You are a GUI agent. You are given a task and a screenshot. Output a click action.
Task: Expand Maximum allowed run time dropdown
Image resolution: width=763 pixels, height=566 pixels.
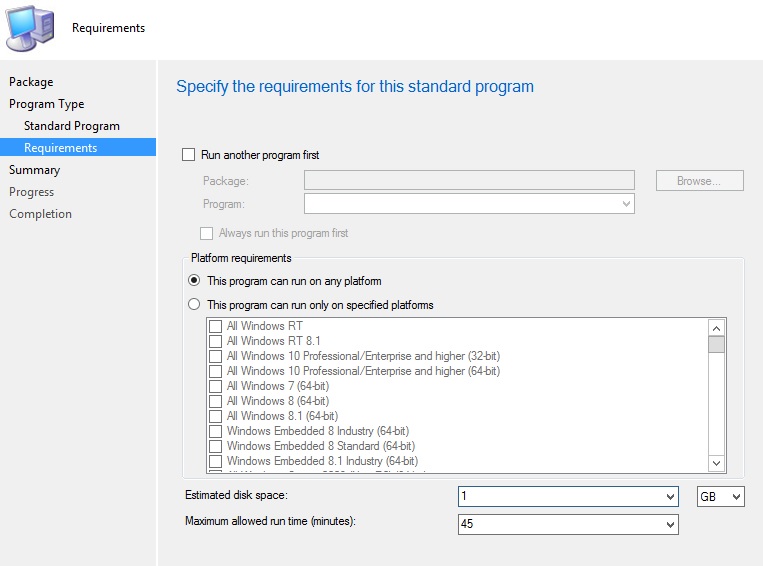pos(669,525)
